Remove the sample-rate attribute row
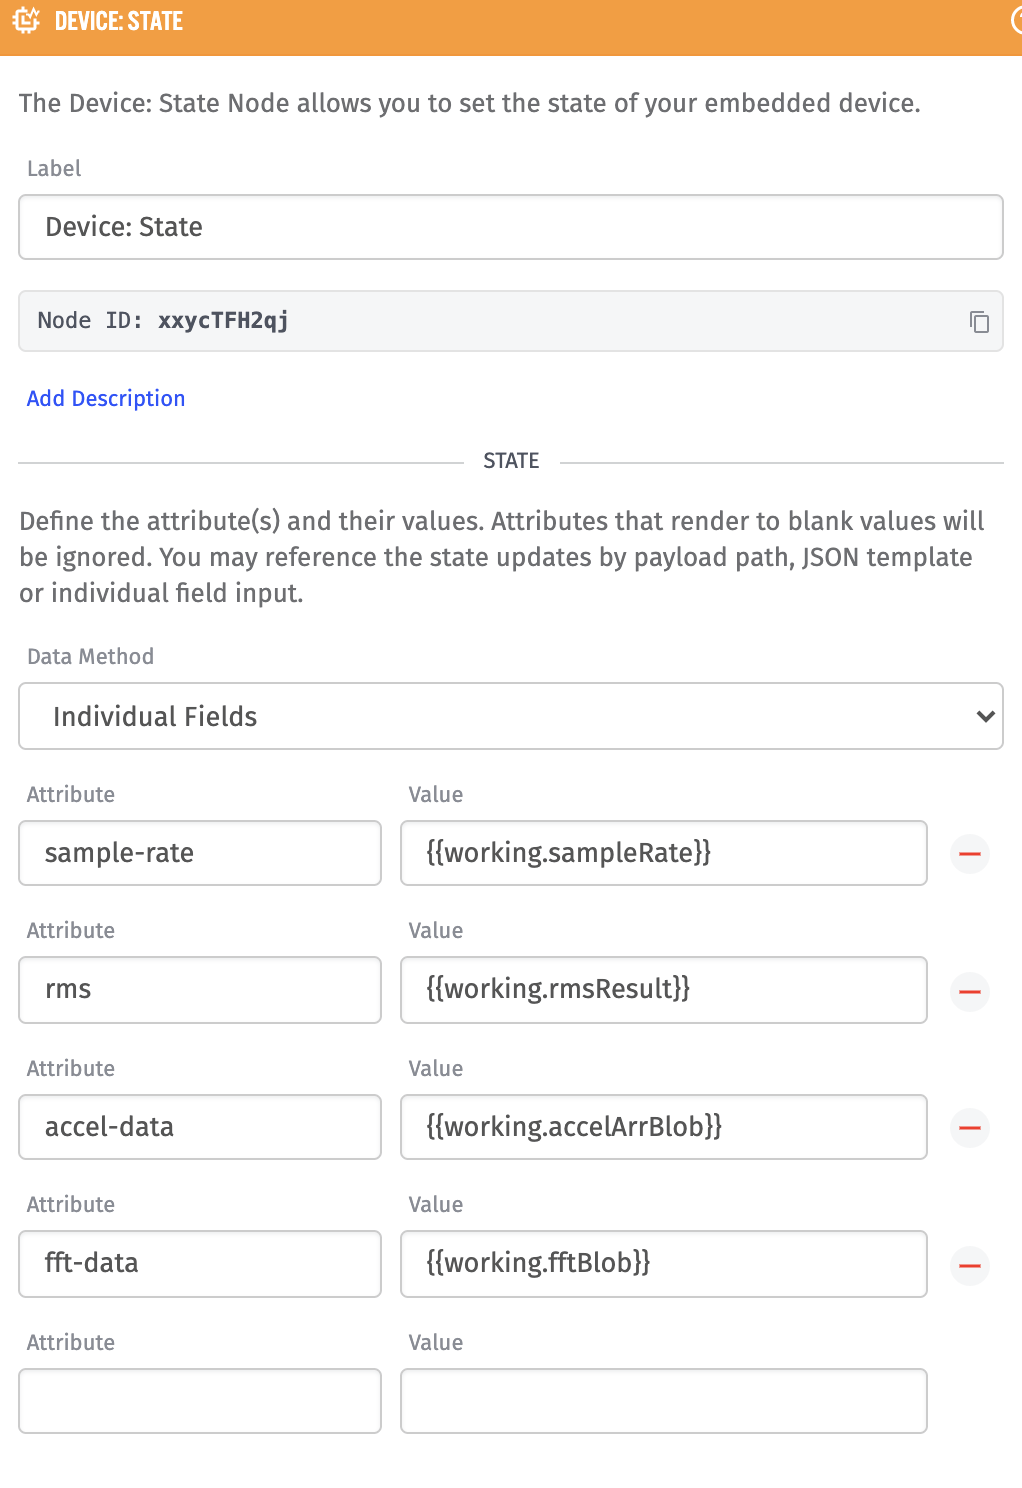The width and height of the screenshot is (1022, 1488). coord(969,854)
